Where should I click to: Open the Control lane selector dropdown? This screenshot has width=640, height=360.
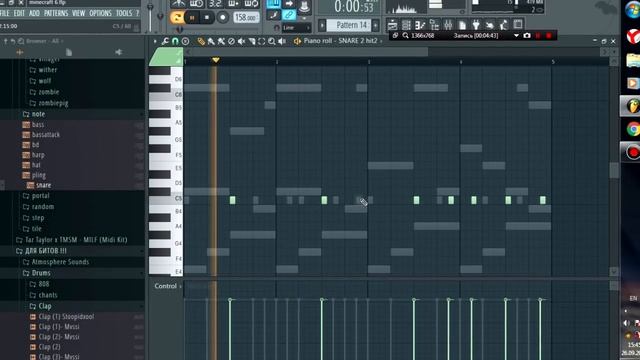pyautogui.click(x=168, y=286)
